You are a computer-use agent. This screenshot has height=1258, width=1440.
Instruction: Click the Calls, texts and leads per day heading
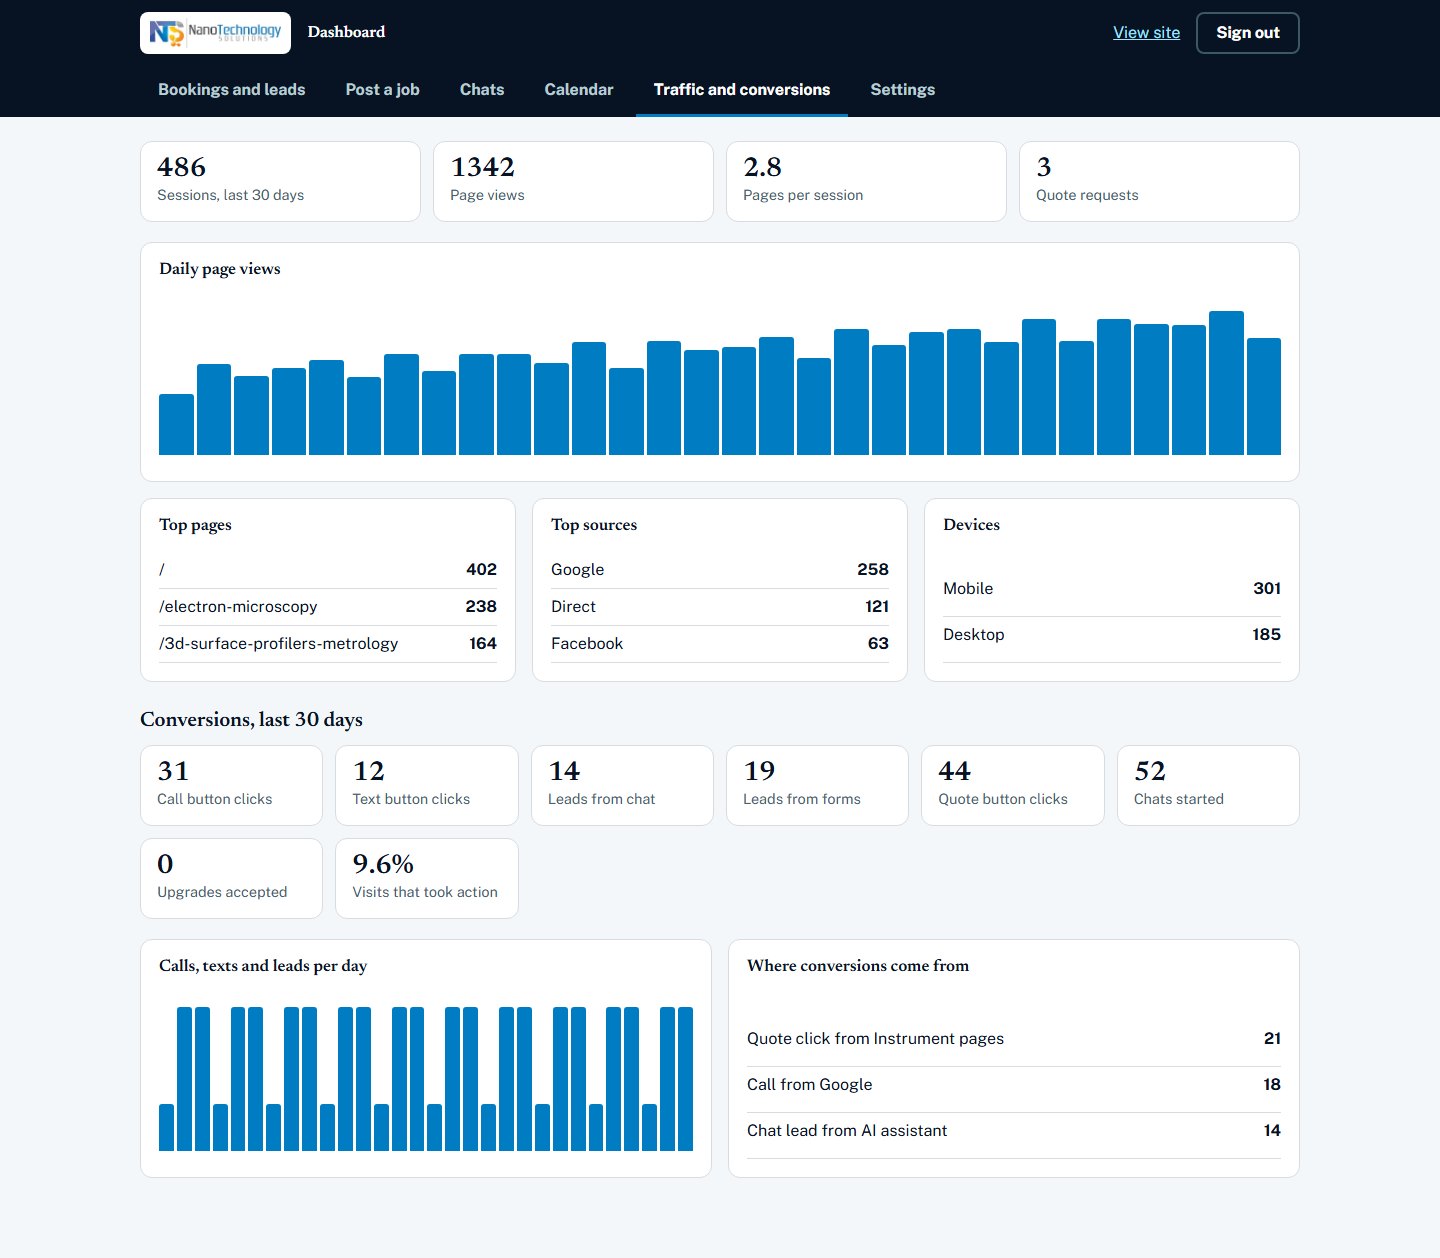click(x=263, y=966)
